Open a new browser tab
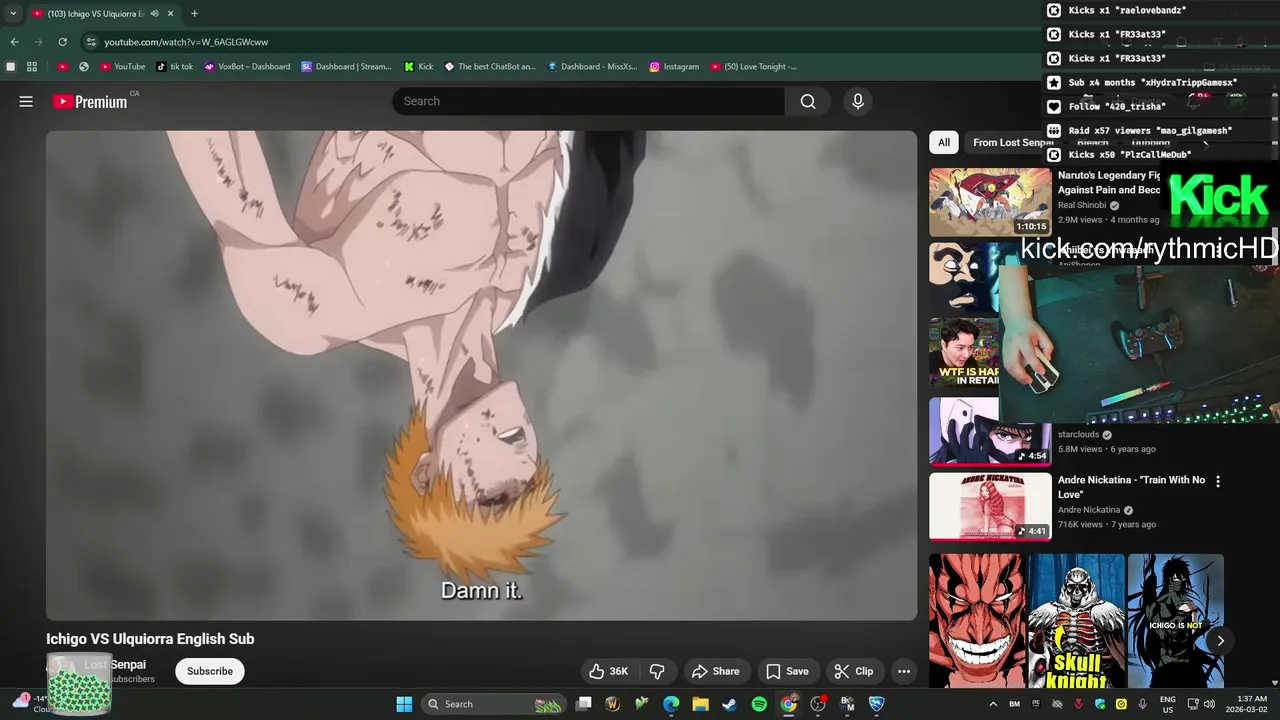The image size is (1280, 720). tap(194, 14)
